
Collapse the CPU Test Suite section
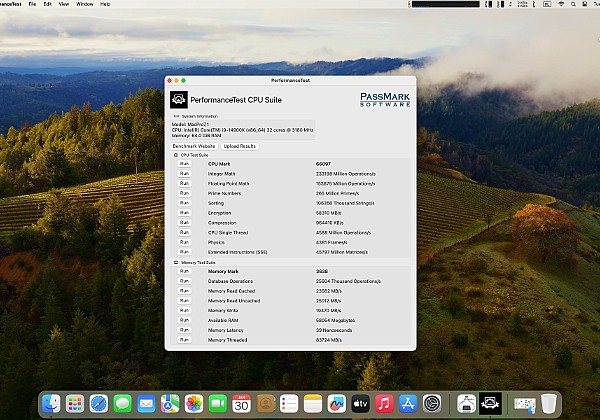(x=176, y=155)
